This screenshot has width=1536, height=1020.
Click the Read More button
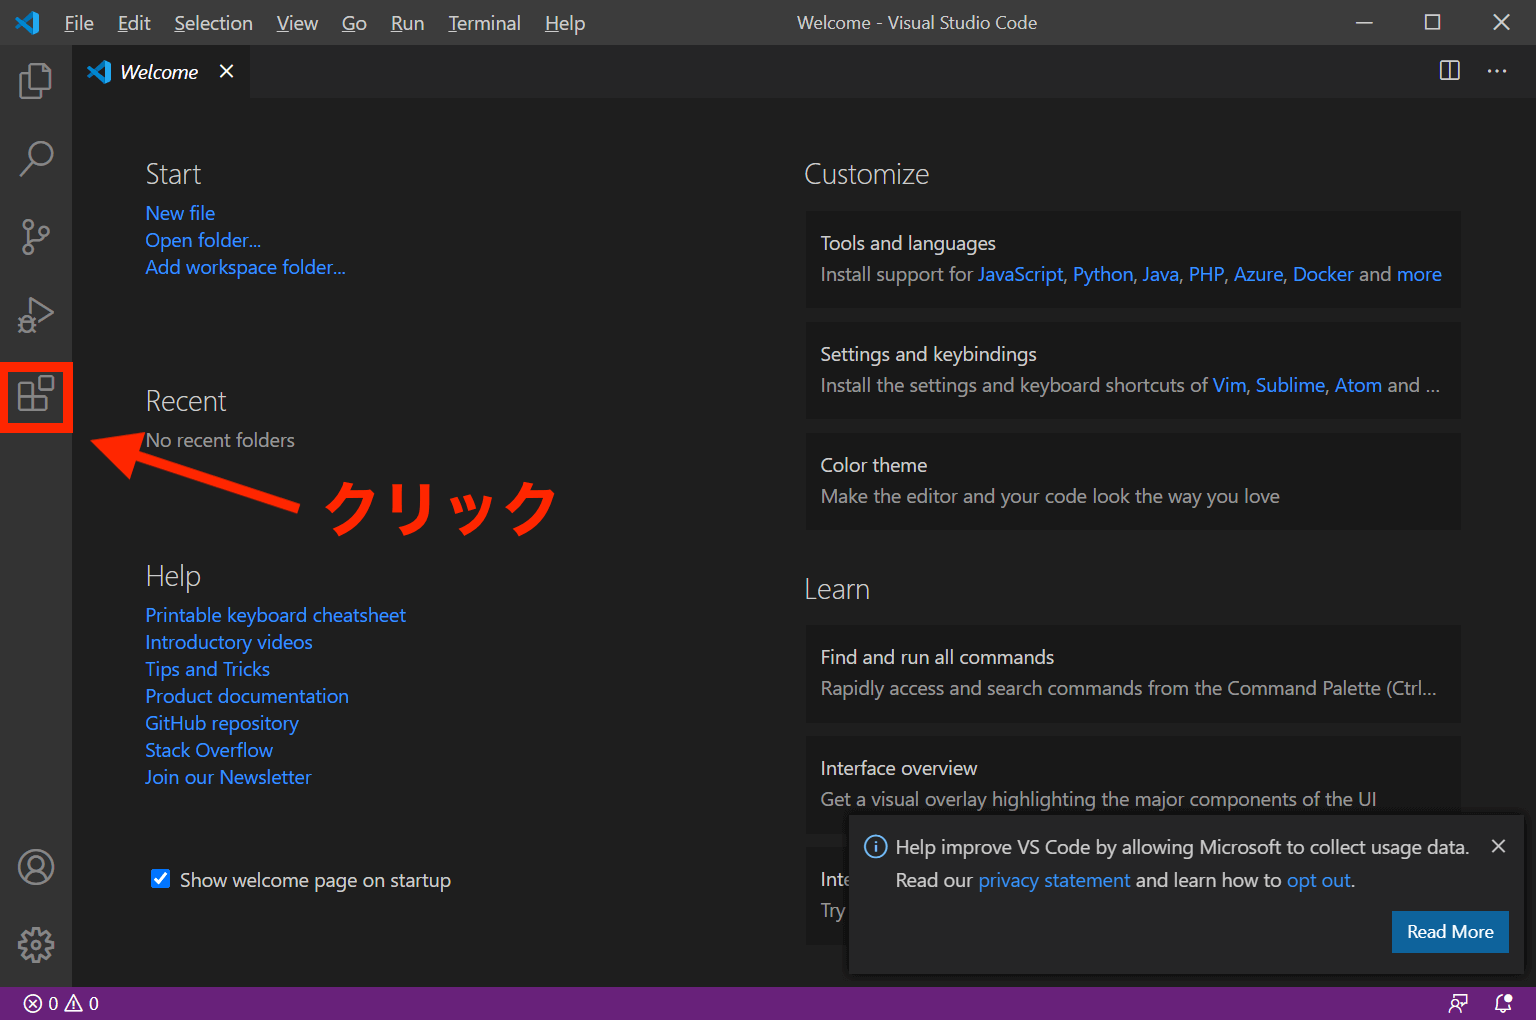point(1450,931)
